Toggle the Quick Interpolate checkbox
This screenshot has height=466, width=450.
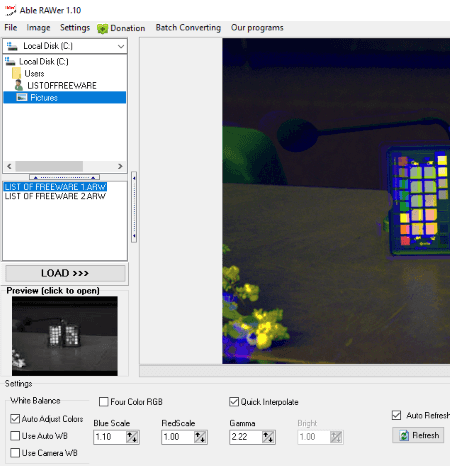[x=234, y=402]
